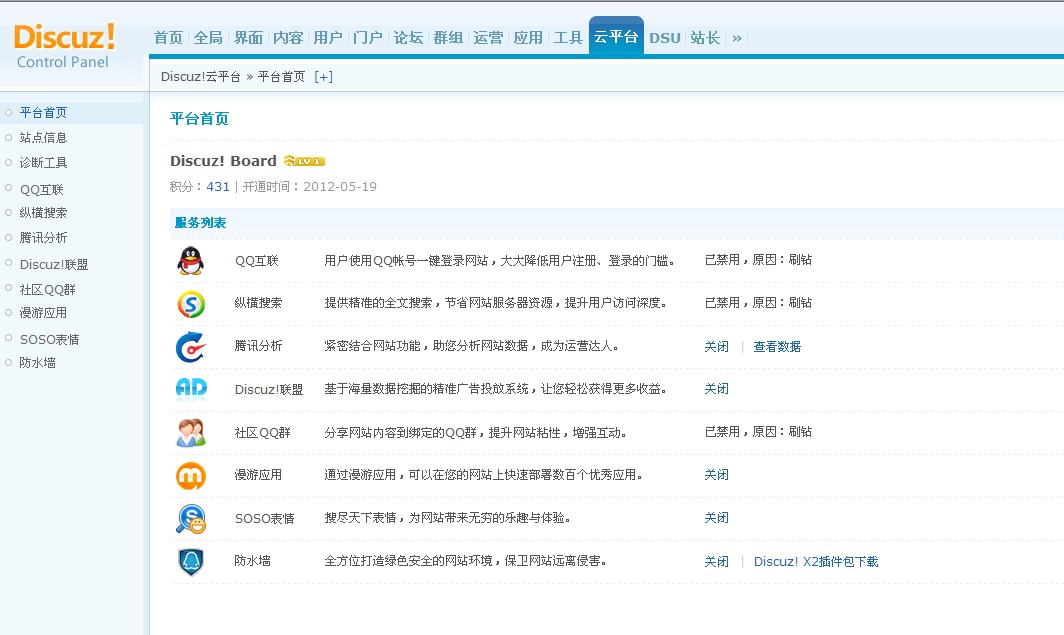Open the 群组 top menu

[449, 38]
